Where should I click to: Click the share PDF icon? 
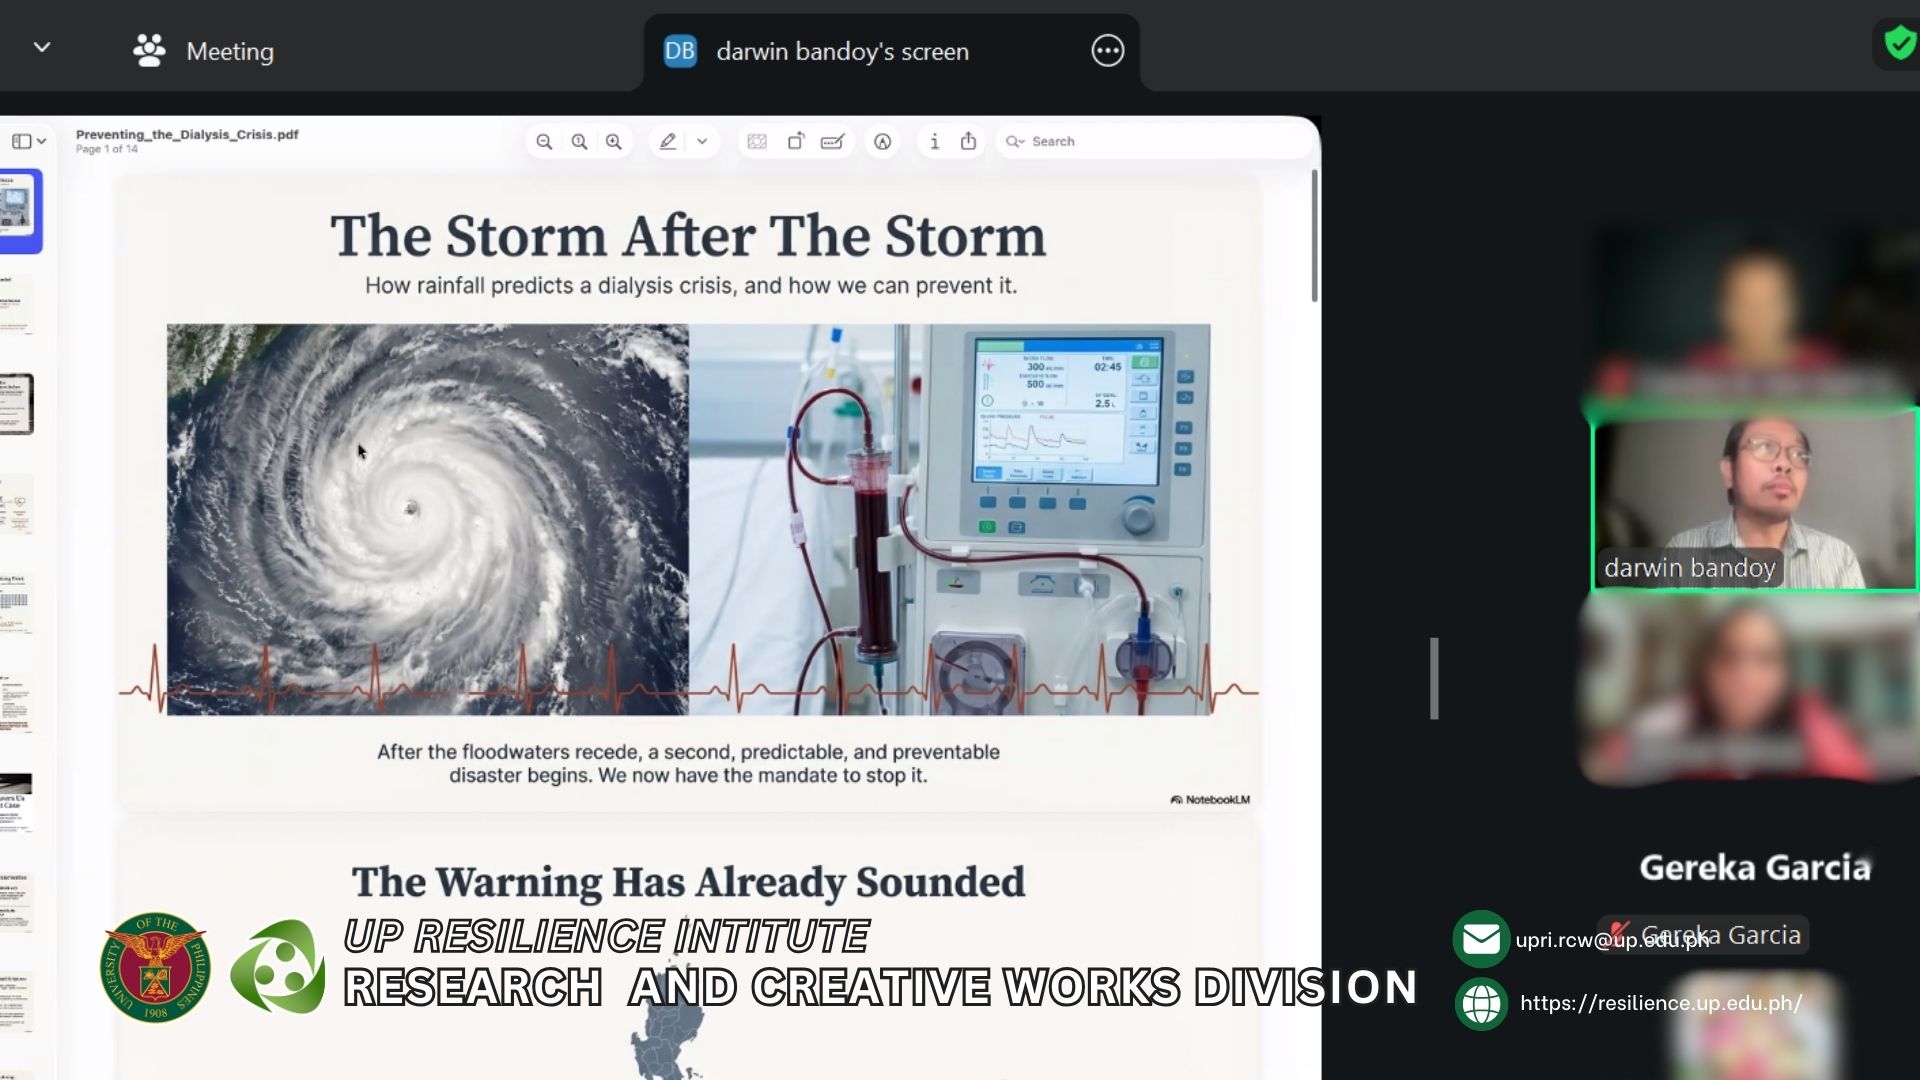[x=968, y=142]
